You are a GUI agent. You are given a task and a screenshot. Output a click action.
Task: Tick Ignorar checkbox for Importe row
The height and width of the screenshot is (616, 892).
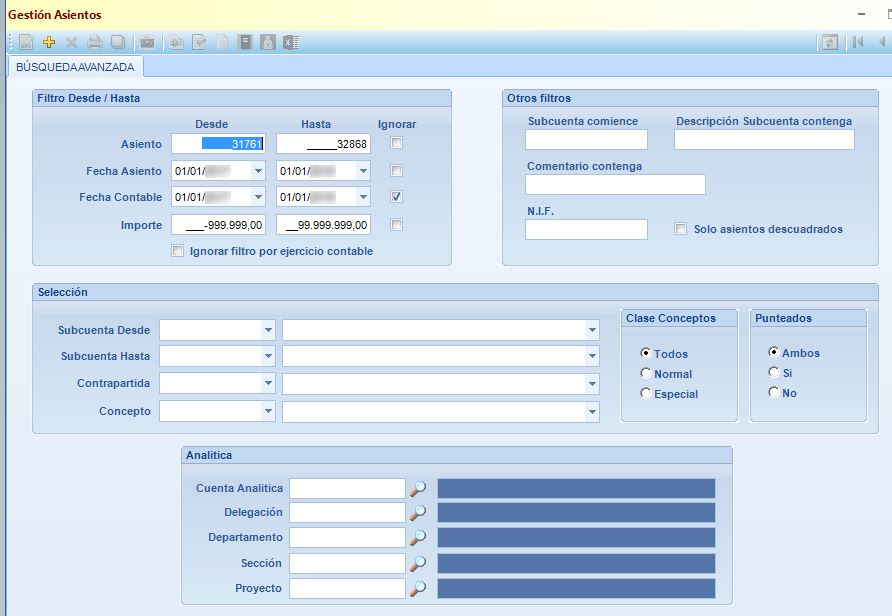pos(397,224)
